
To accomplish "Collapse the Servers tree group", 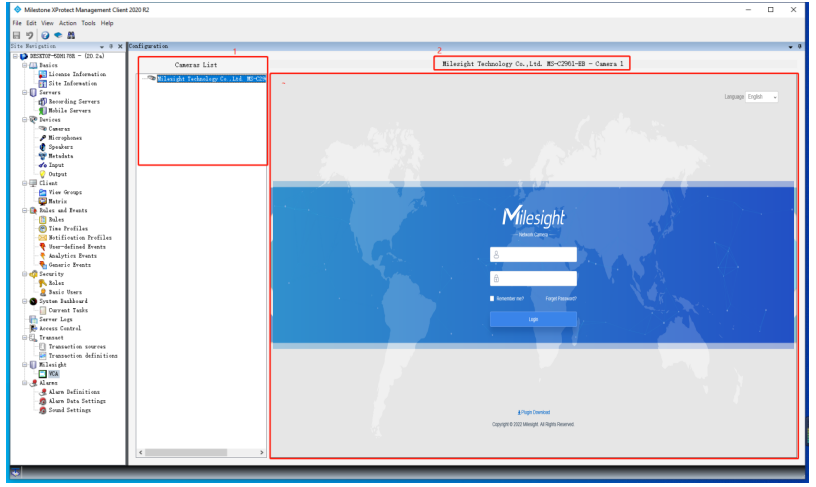I will click(24, 93).
